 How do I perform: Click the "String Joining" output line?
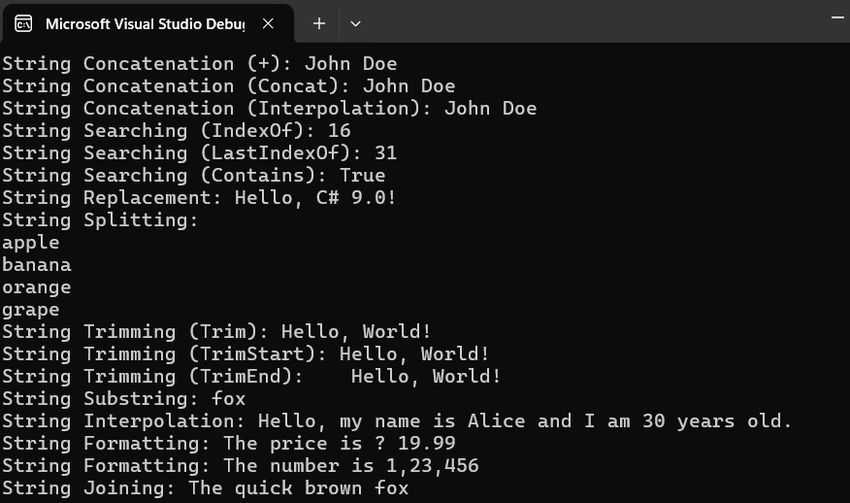[205, 489]
